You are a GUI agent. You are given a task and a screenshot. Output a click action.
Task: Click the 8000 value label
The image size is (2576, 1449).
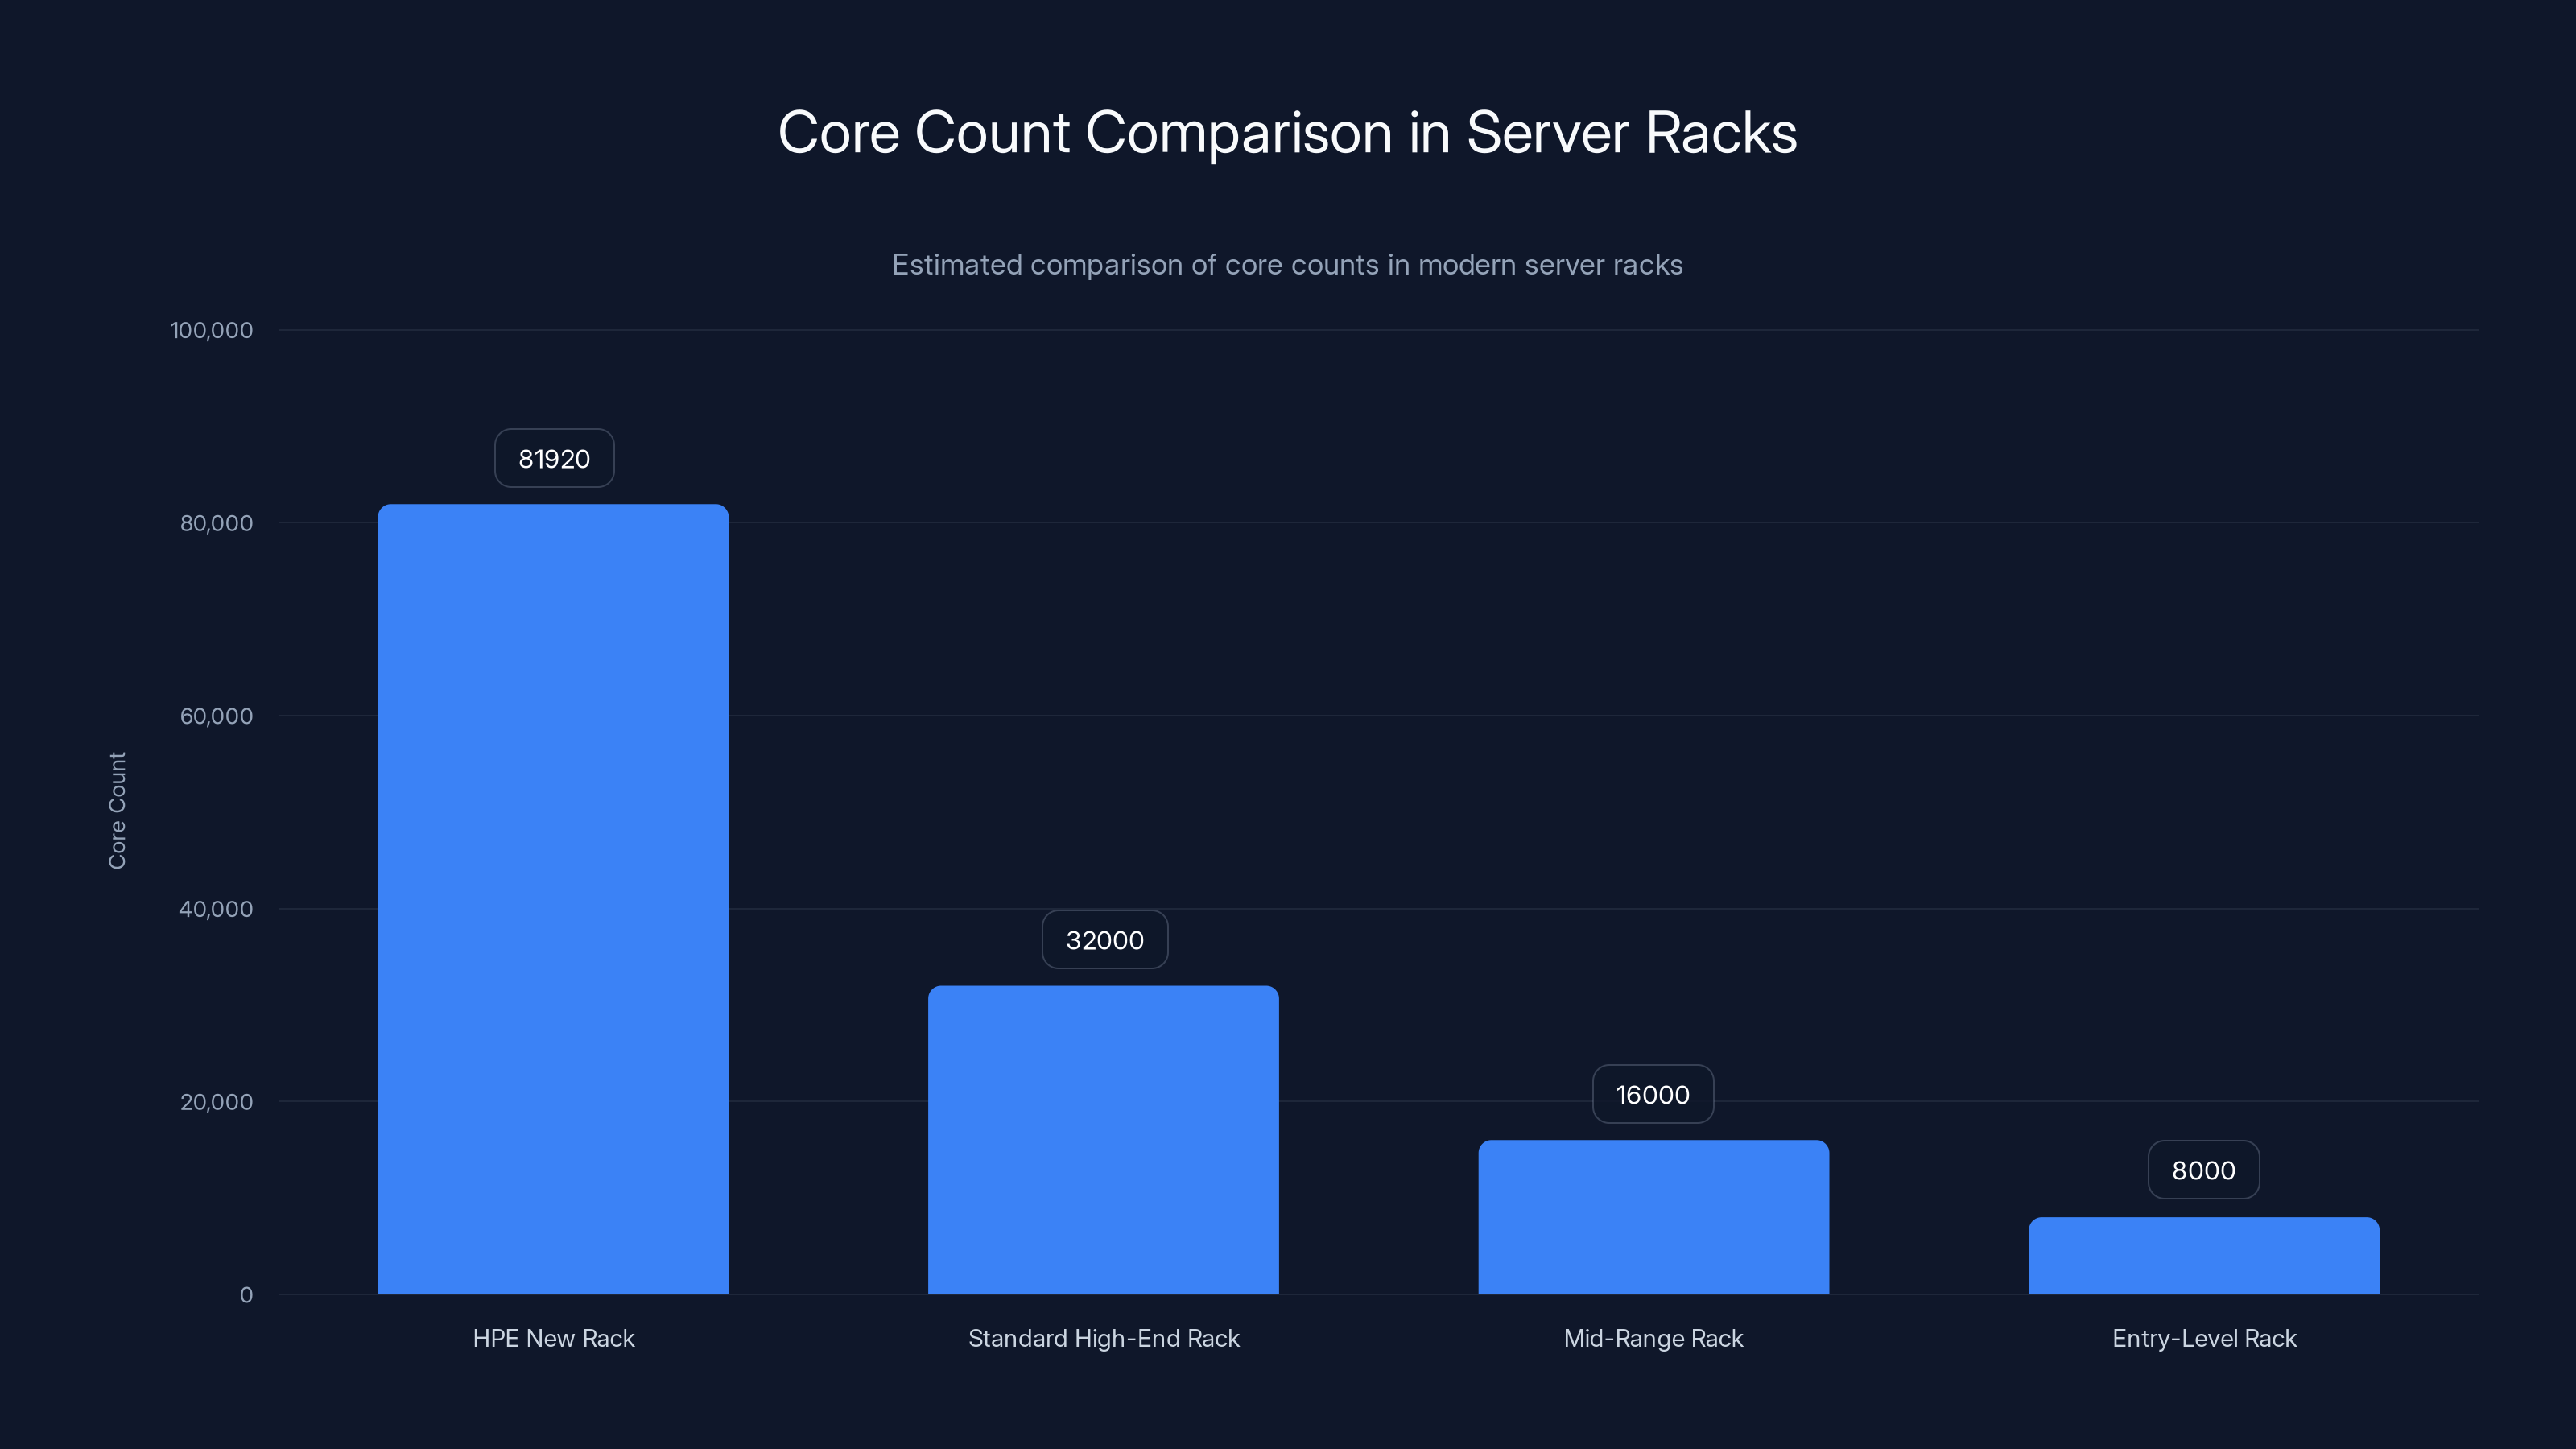pyautogui.click(x=2204, y=1171)
